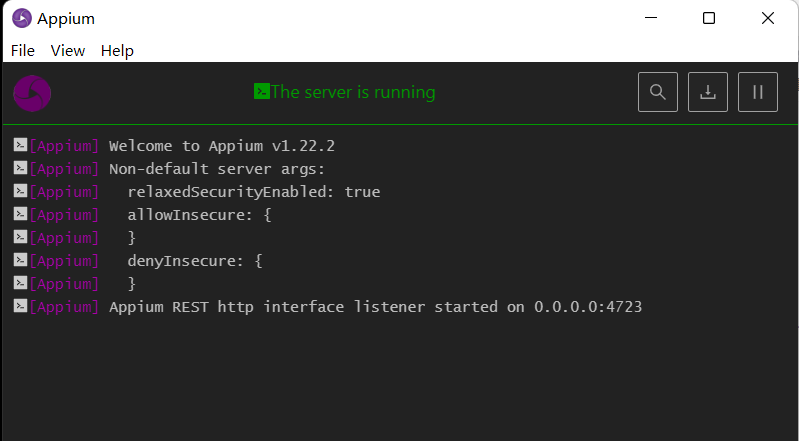Select the "Welcome to Appium v1.22.2" log line

[222, 146]
